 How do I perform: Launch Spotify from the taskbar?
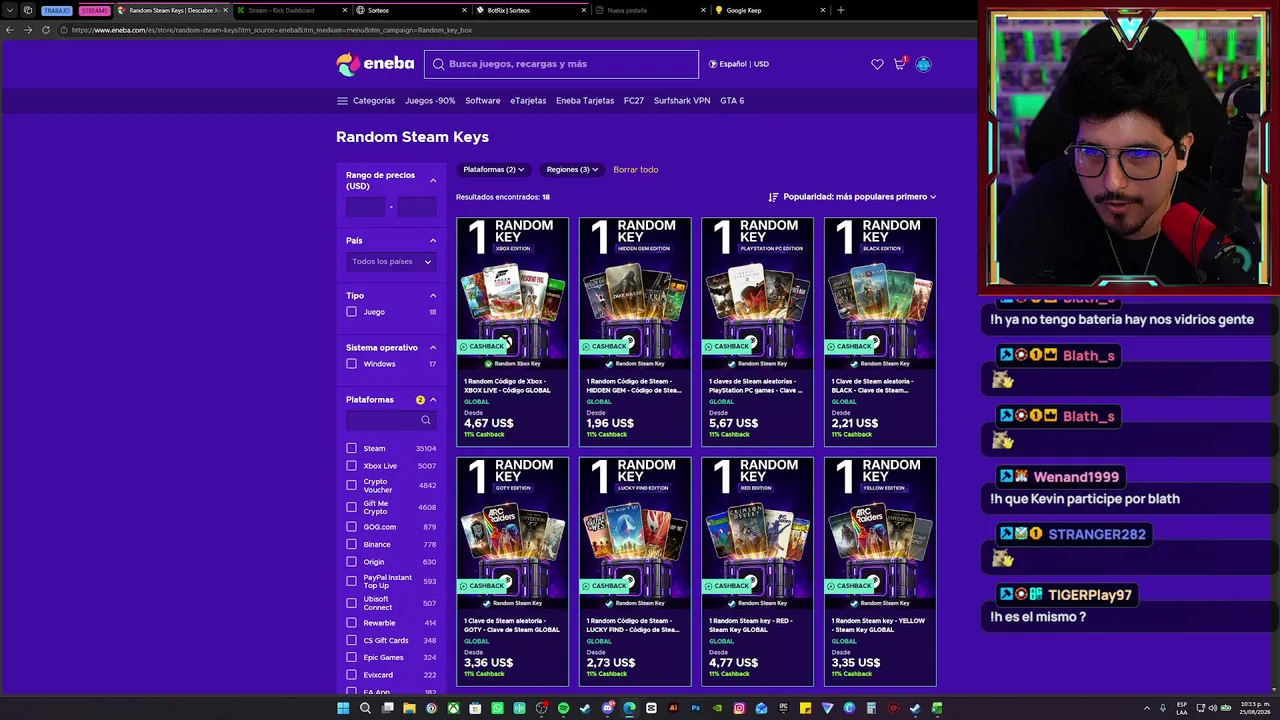coord(563,708)
